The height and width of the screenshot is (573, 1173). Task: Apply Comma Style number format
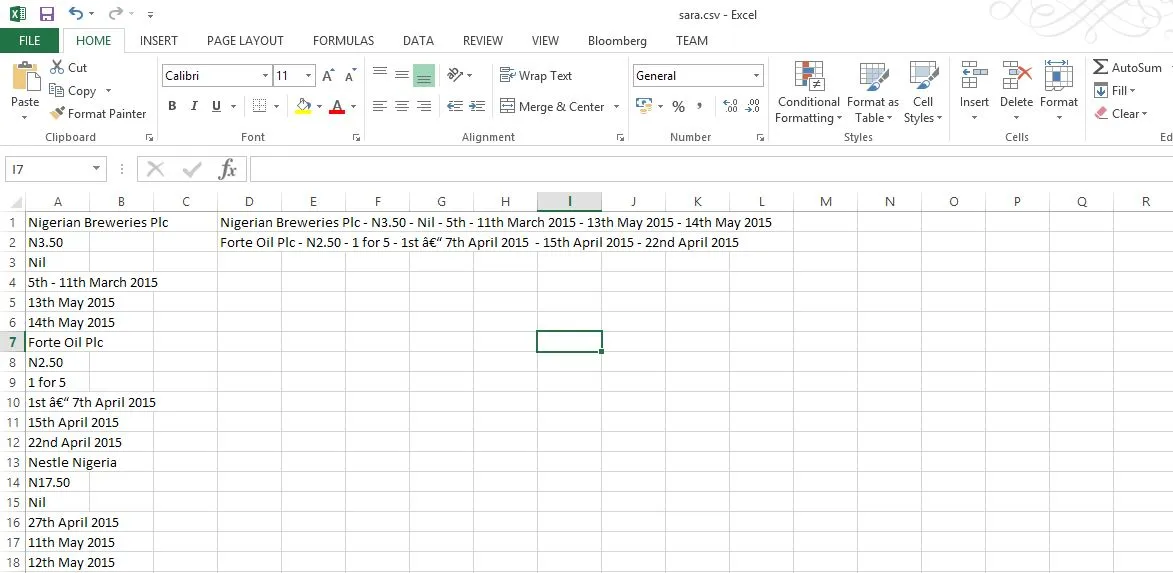click(699, 106)
